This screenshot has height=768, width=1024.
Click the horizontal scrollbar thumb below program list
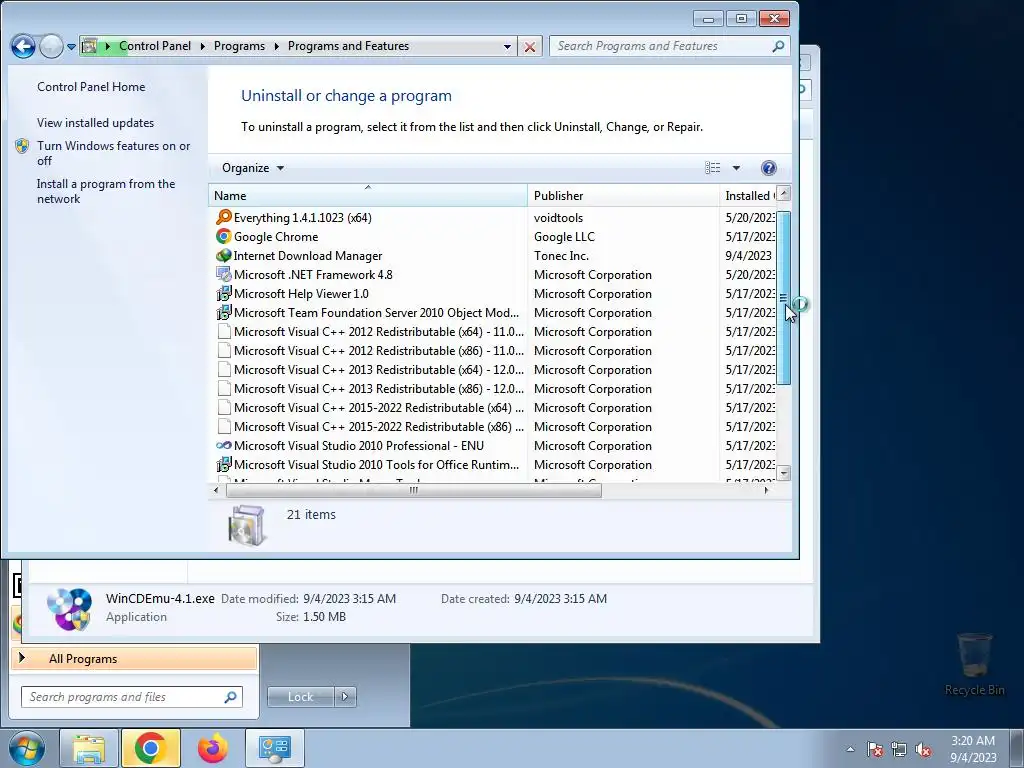click(413, 490)
